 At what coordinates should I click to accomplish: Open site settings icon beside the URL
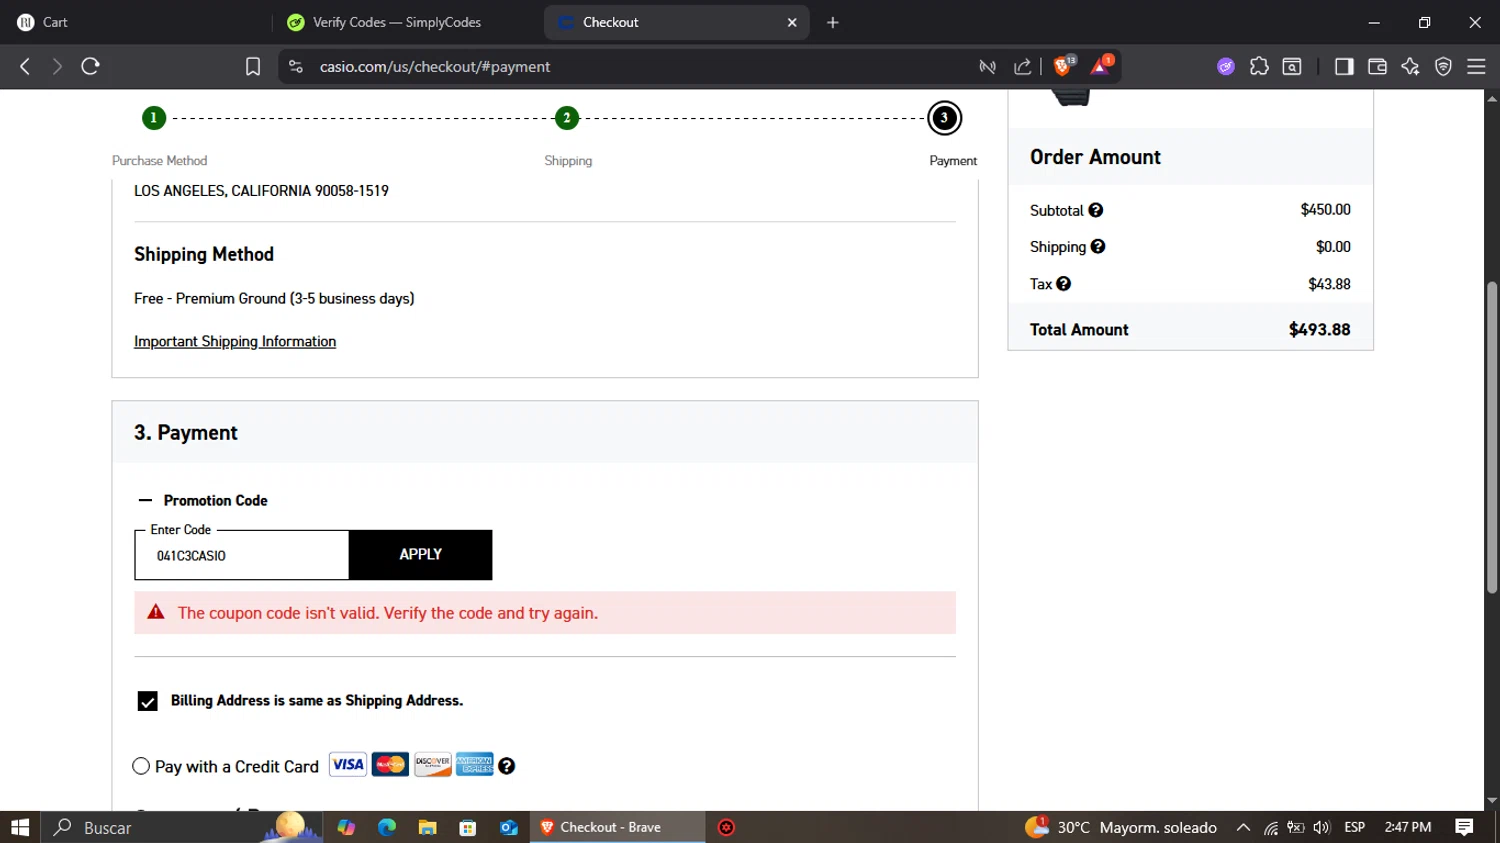[295, 66]
